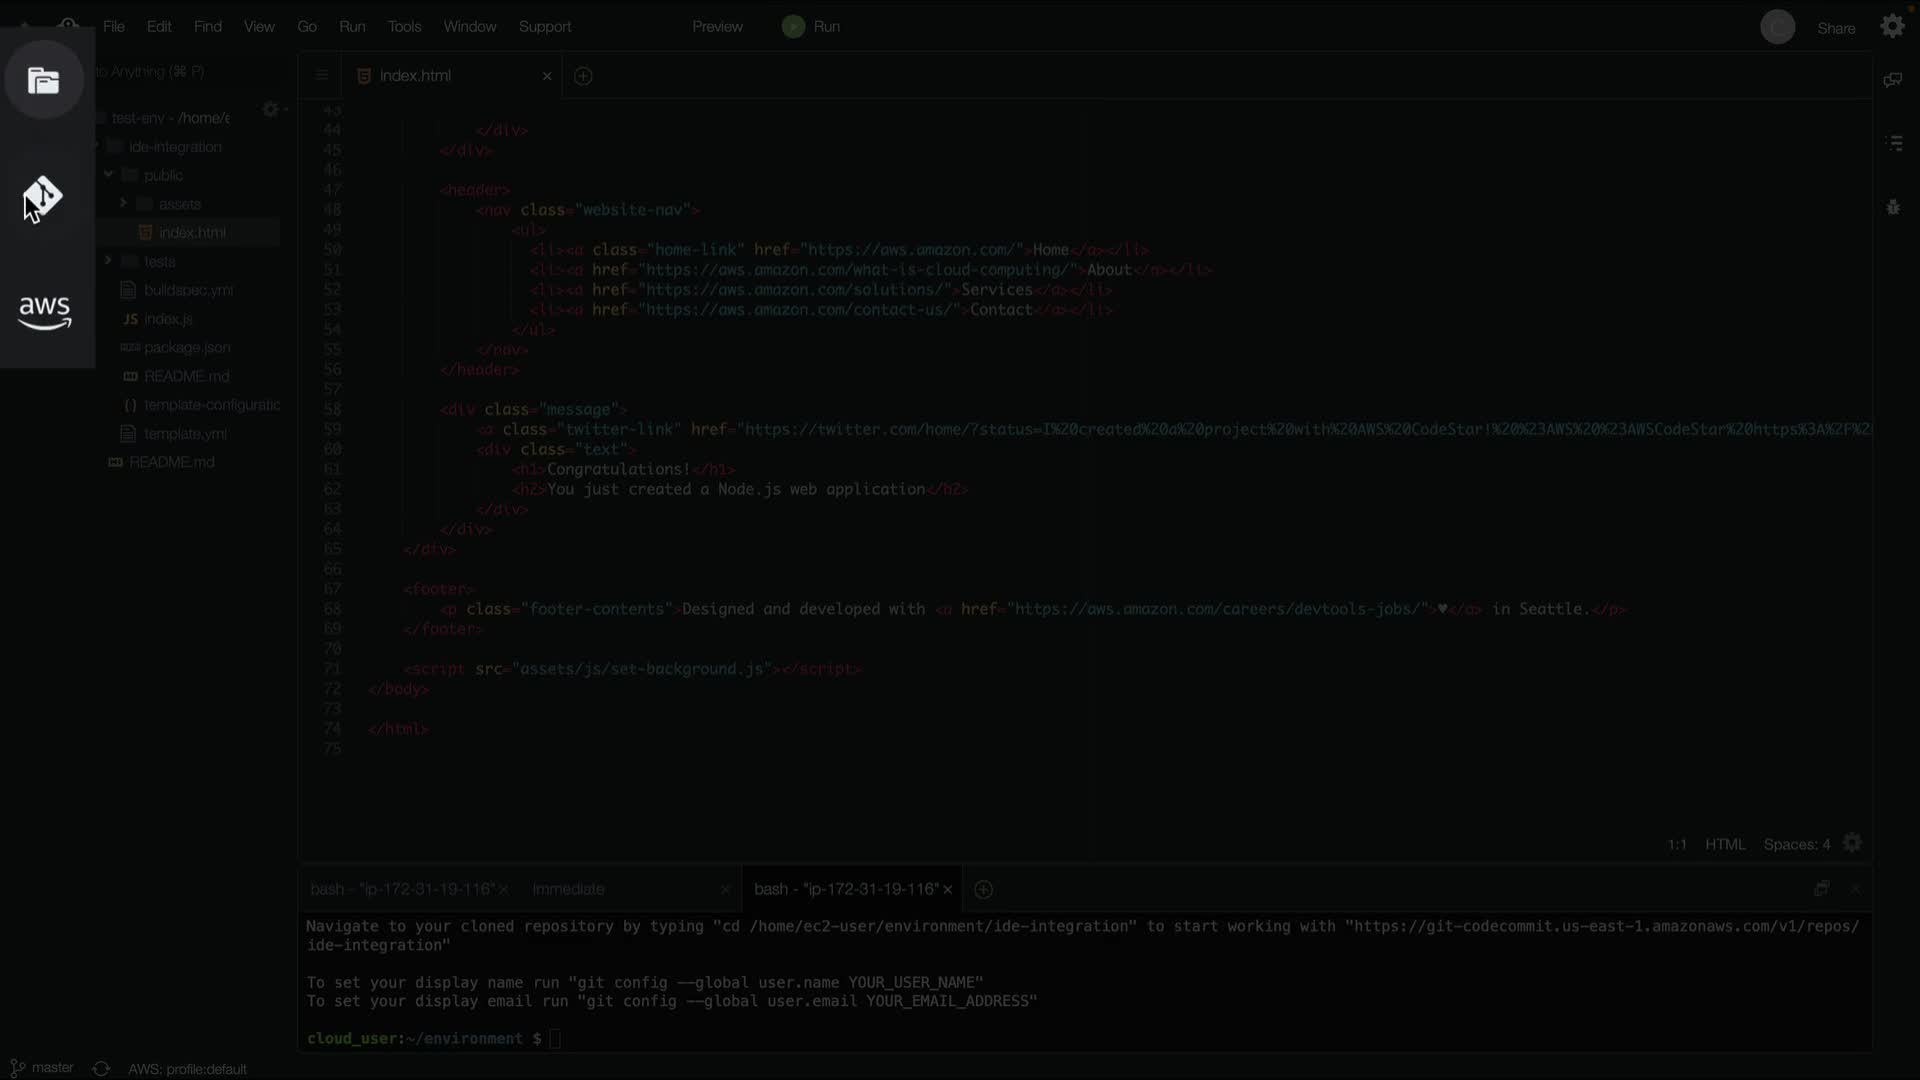Open the file tree settings gear dropdown
Viewport: 1920px width, 1080px height.
click(272, 109)
